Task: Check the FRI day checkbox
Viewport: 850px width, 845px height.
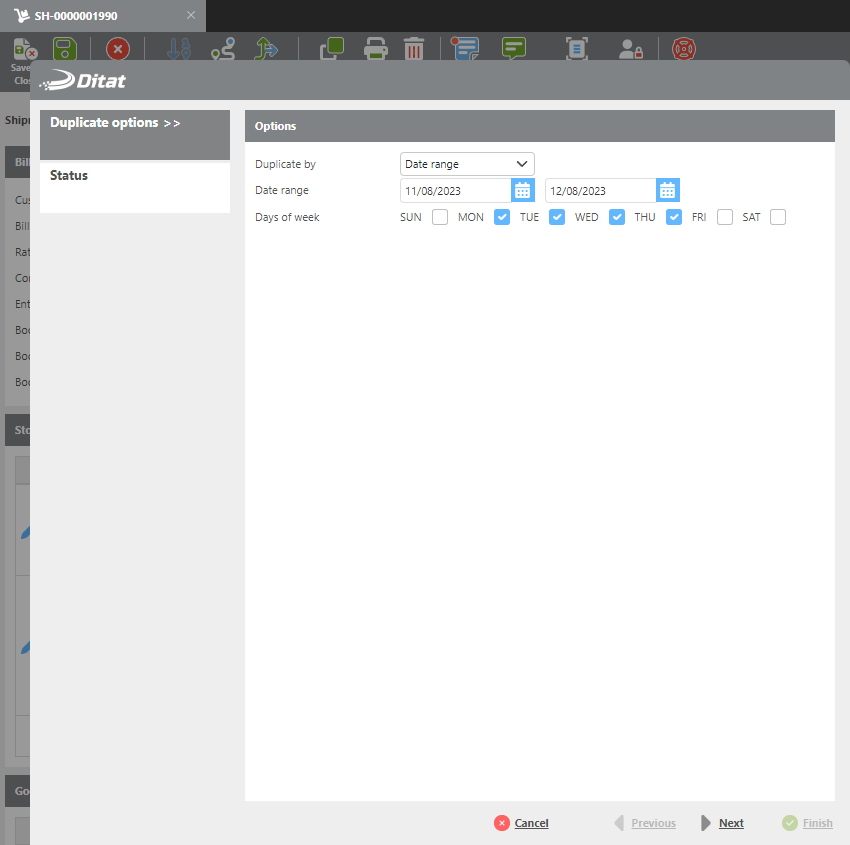Action: (725, 217)
